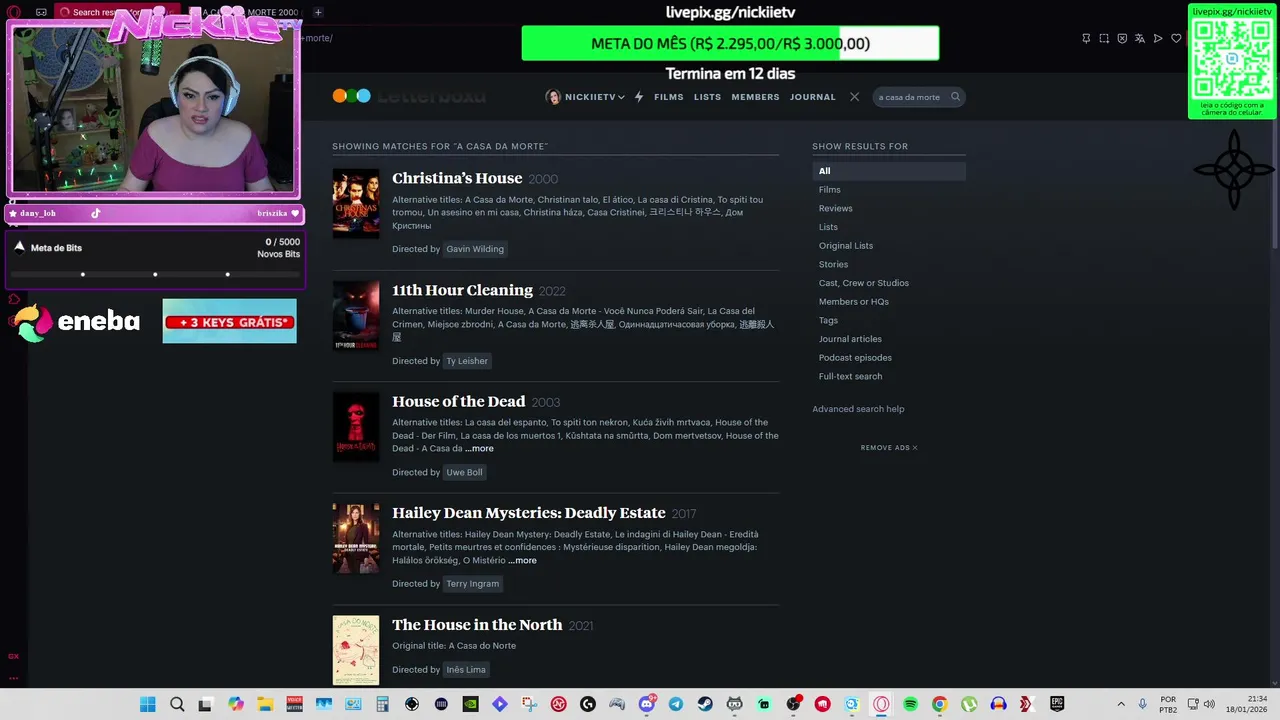Click Hailey Dean Mysteries poster thumbnail
This screenshot has width=1280, height=720.
tap(356, 538)
